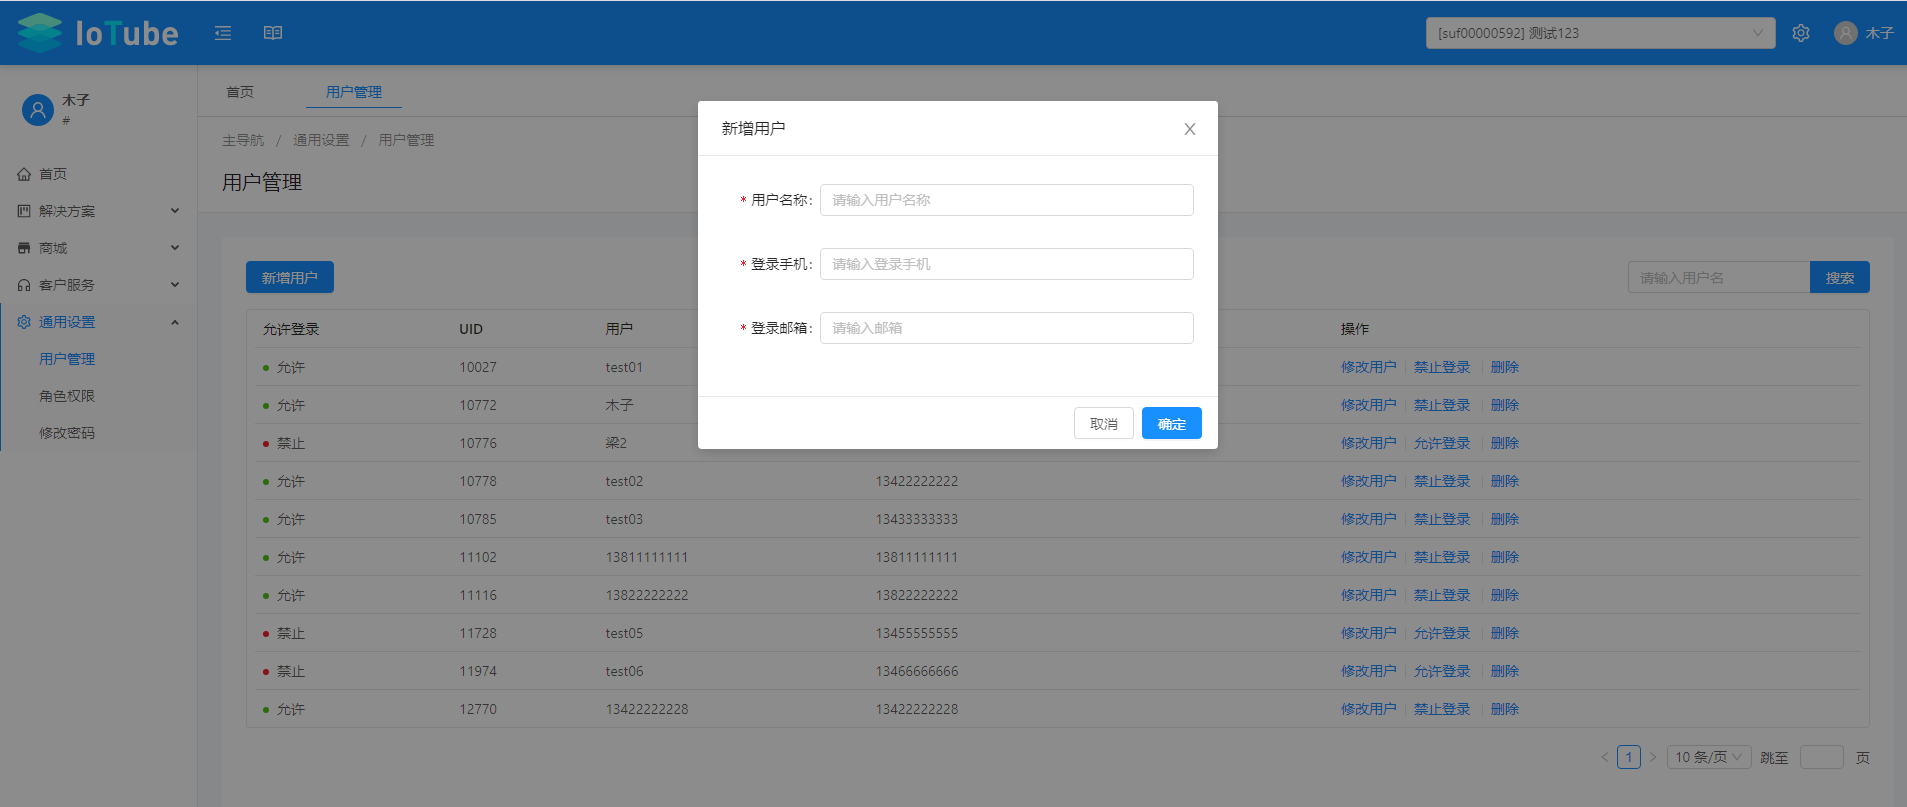1907x807 pixels.
Task: Click username cell test06
Action: pos(624,671)
